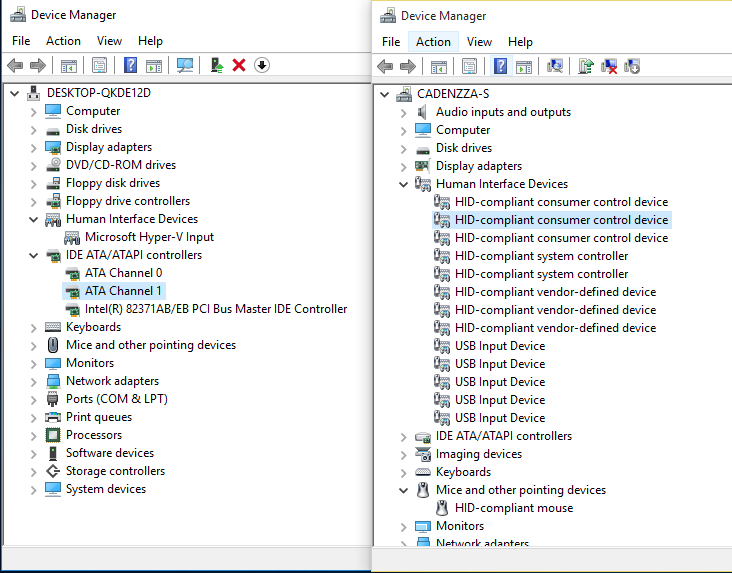
Task: Select Intel(R) 82371AB/EB PCI Bus Master IDE Controller
Action: point(216,309)
